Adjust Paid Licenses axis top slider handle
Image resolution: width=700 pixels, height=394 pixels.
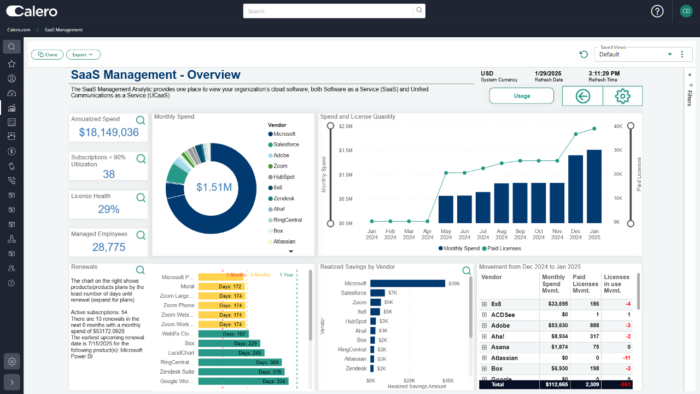tap(630, 126)
